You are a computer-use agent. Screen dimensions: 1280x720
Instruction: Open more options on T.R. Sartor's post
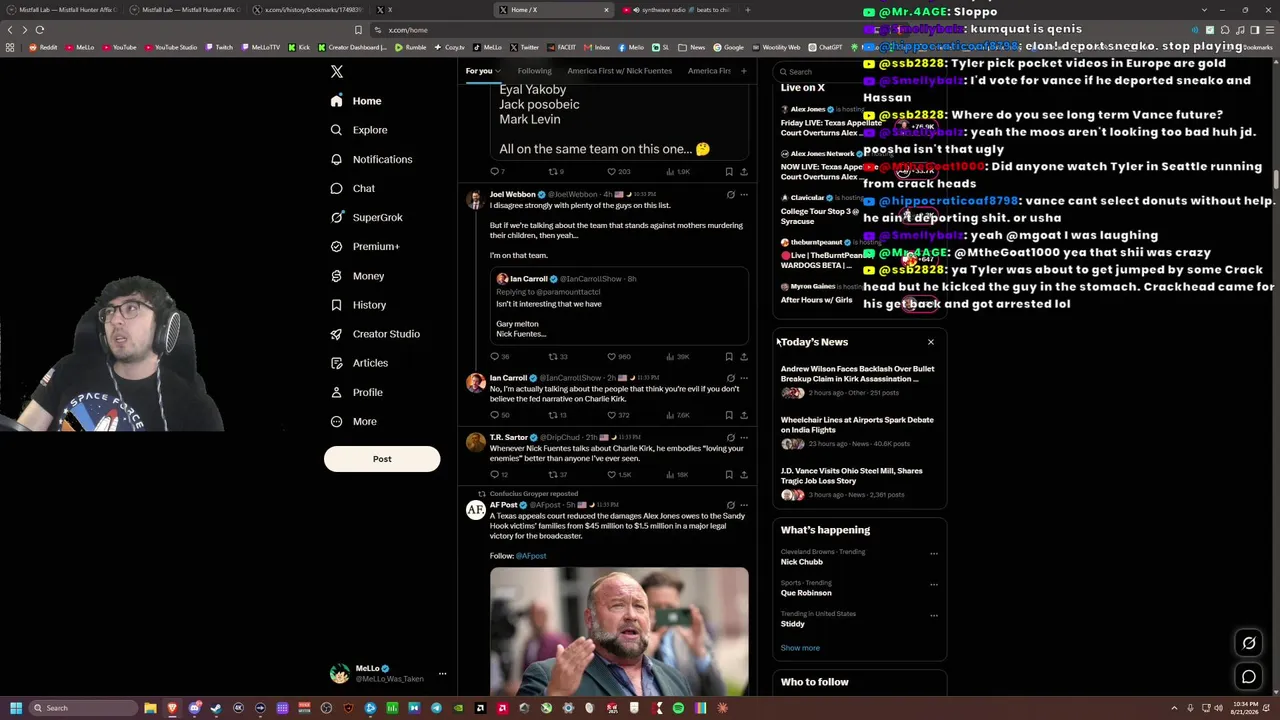click(x=744, y=437)
